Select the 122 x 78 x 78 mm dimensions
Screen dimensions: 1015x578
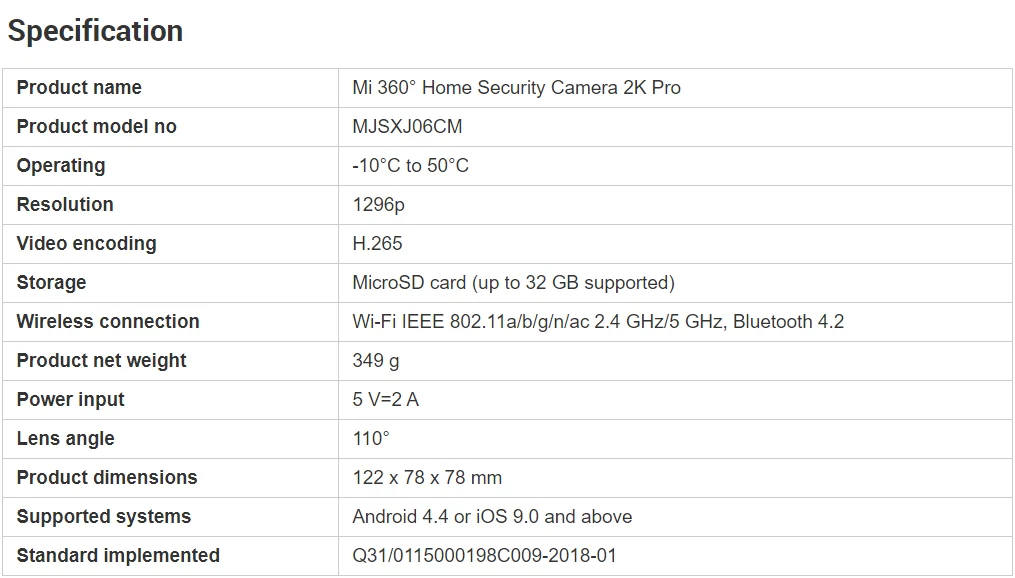[427, 478]
